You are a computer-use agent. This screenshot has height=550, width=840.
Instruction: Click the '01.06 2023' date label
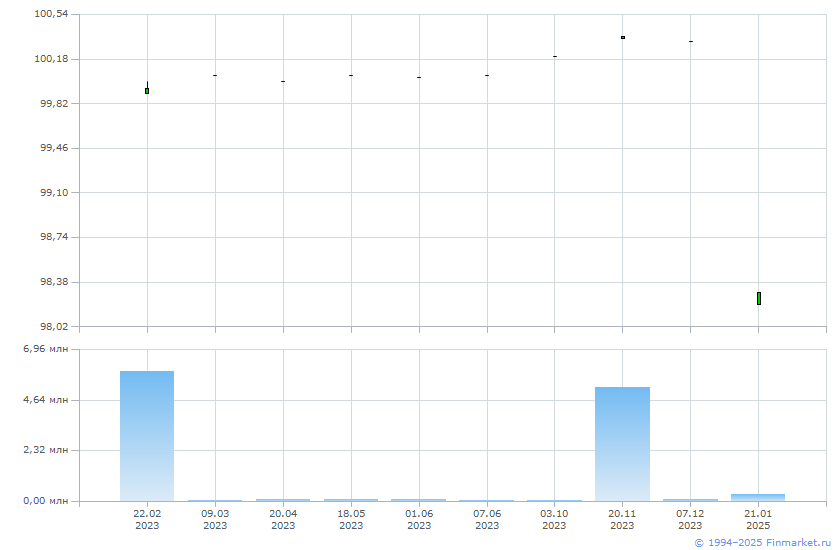coord(419,519)
